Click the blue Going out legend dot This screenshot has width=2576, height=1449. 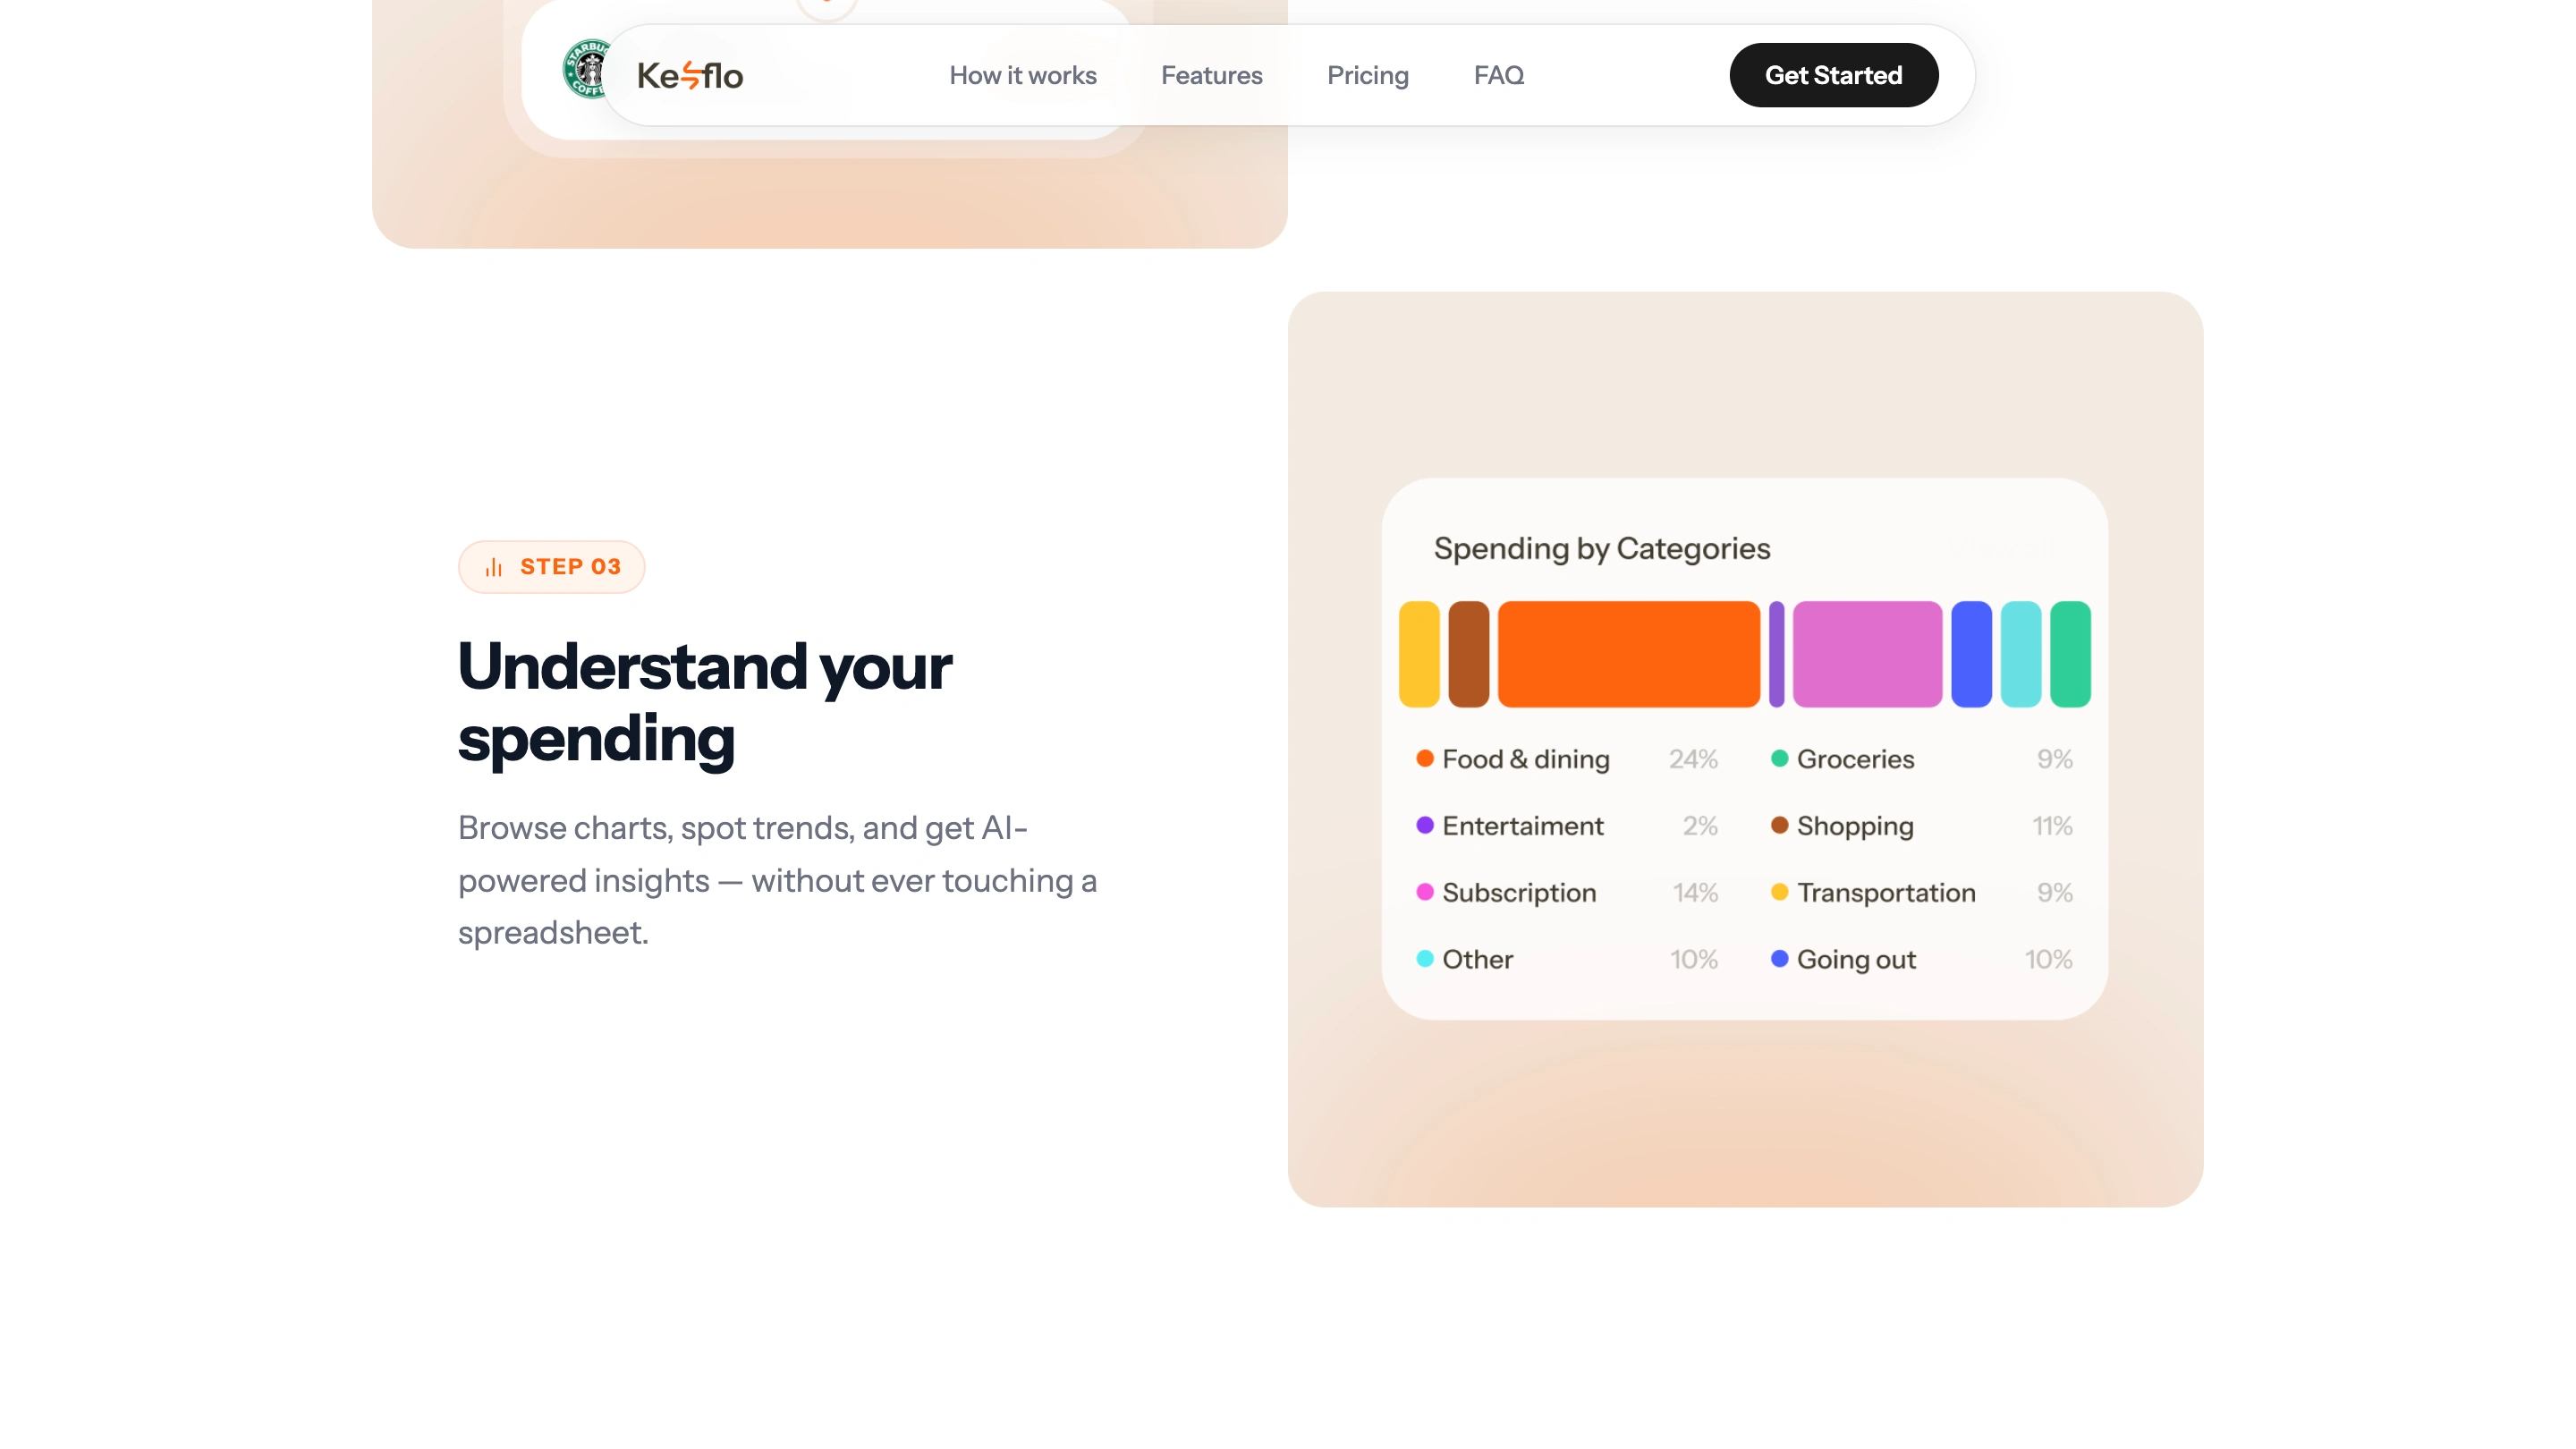coord(1779,958)
